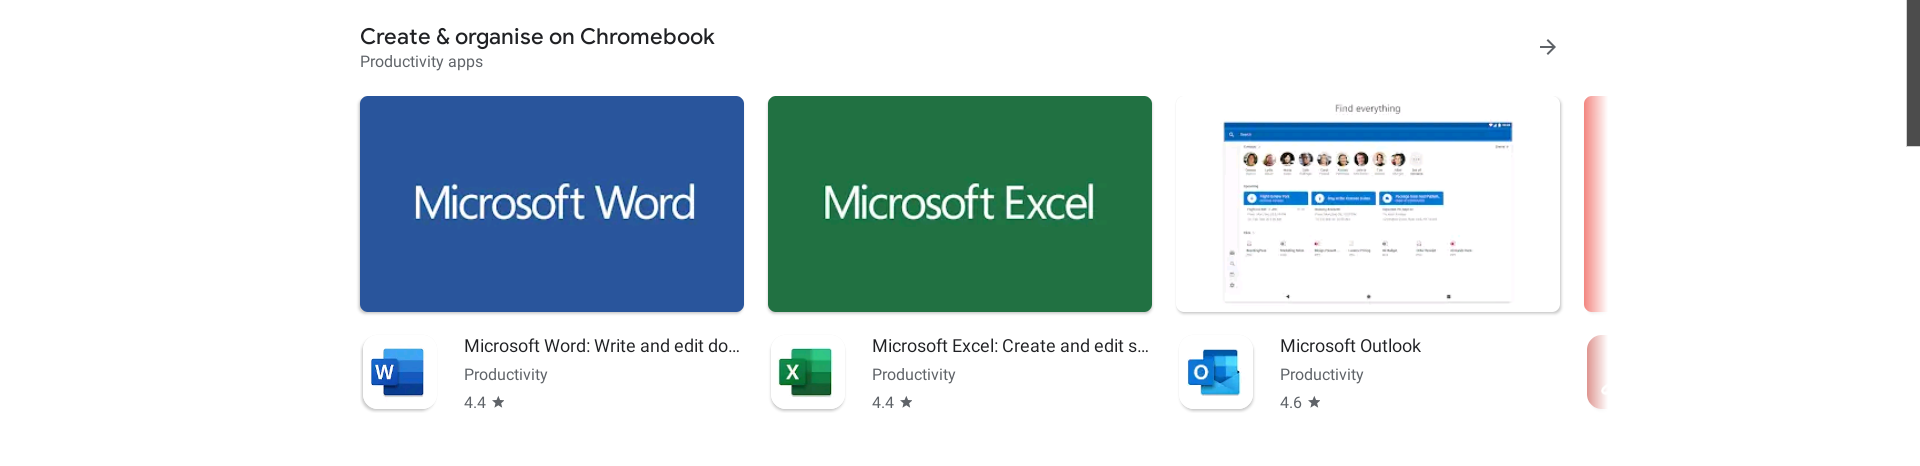
Task: Click the star beside Excel's 4.4 rating
Action: [x=906, y=402]
